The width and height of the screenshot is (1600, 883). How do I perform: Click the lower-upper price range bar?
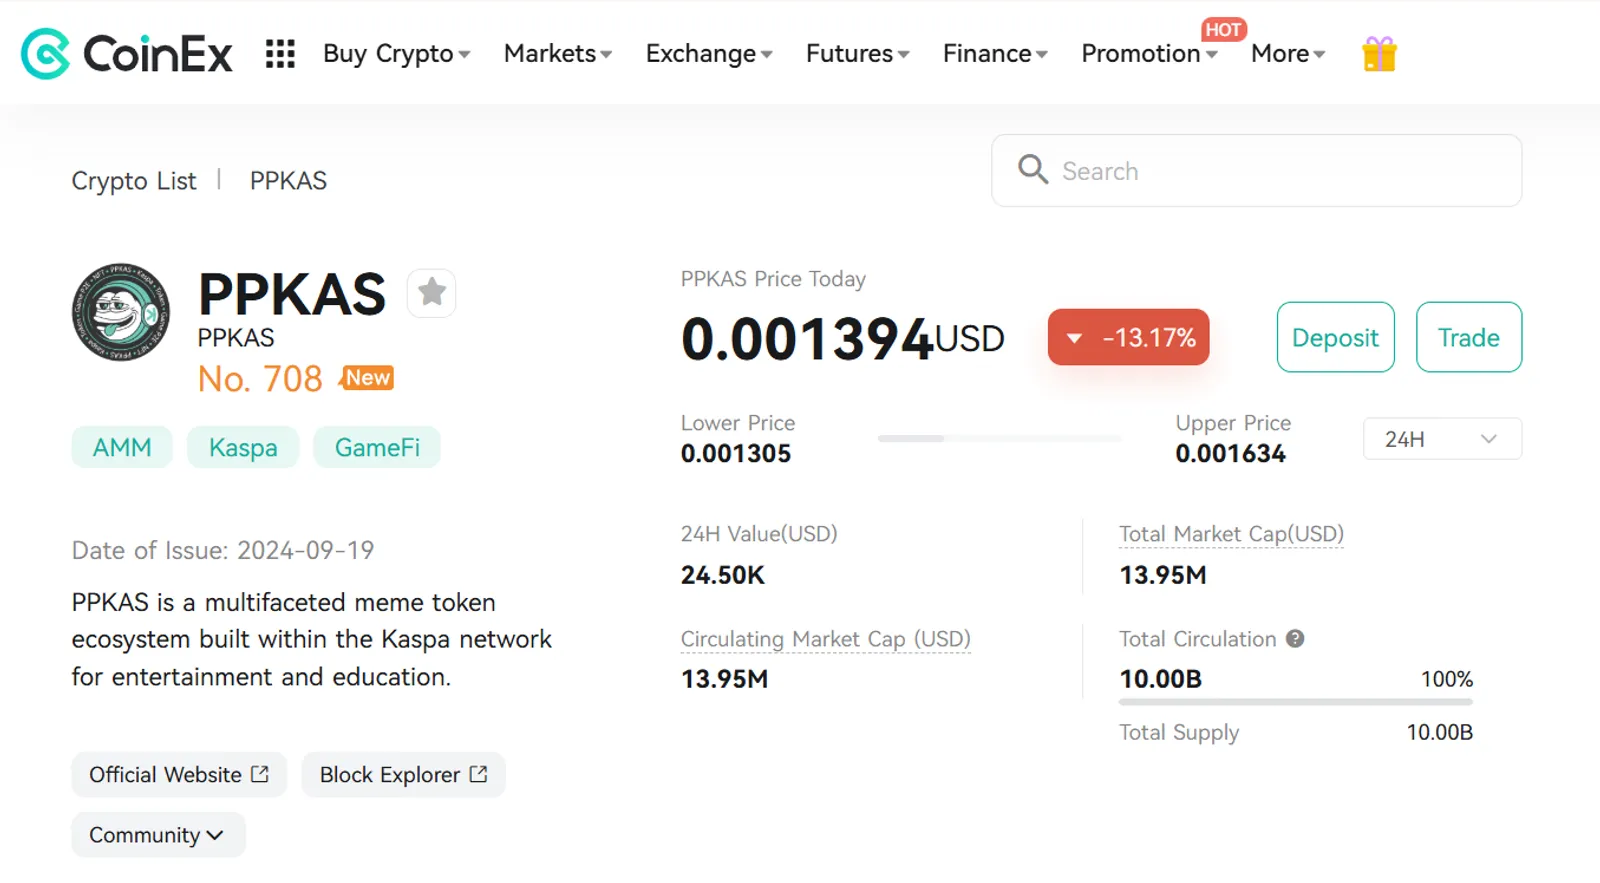point(999,439)
